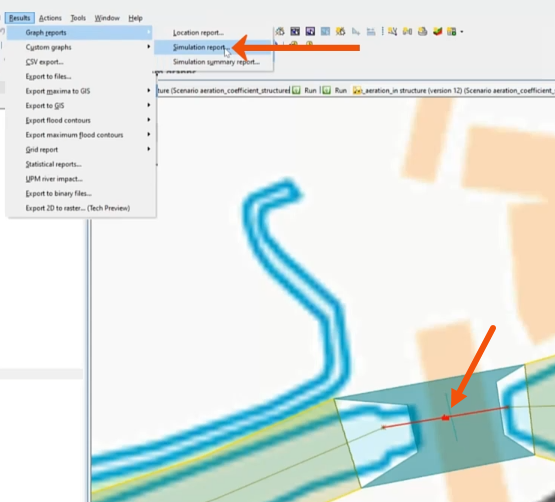Expand the Graph reports submenu arrow
Image resolution: width=555 pixels, height=502 pixels.
tap(149, 32)
